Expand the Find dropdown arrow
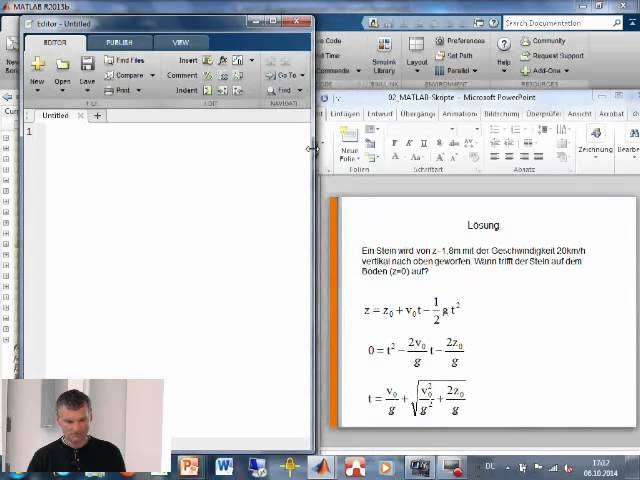640x480 pixels. click(300, 90)
